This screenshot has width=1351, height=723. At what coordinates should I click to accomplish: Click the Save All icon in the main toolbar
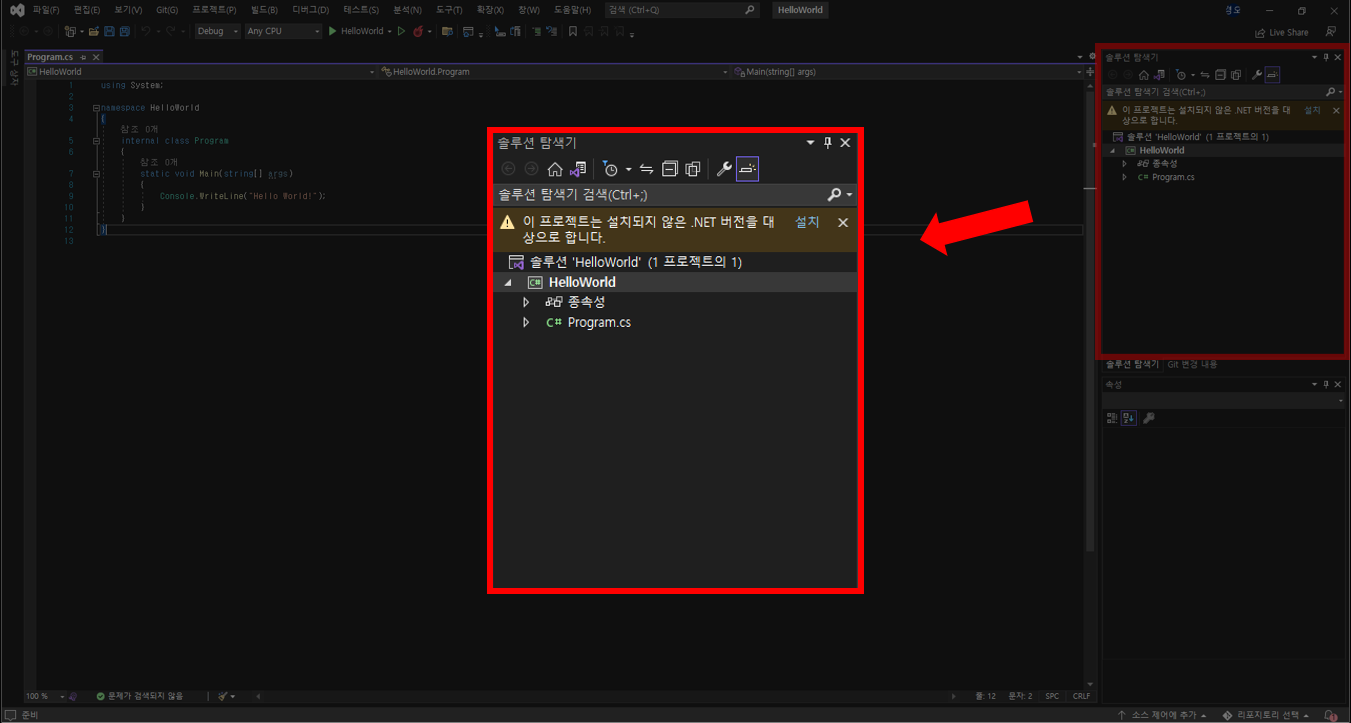click(x=124, y=31)
